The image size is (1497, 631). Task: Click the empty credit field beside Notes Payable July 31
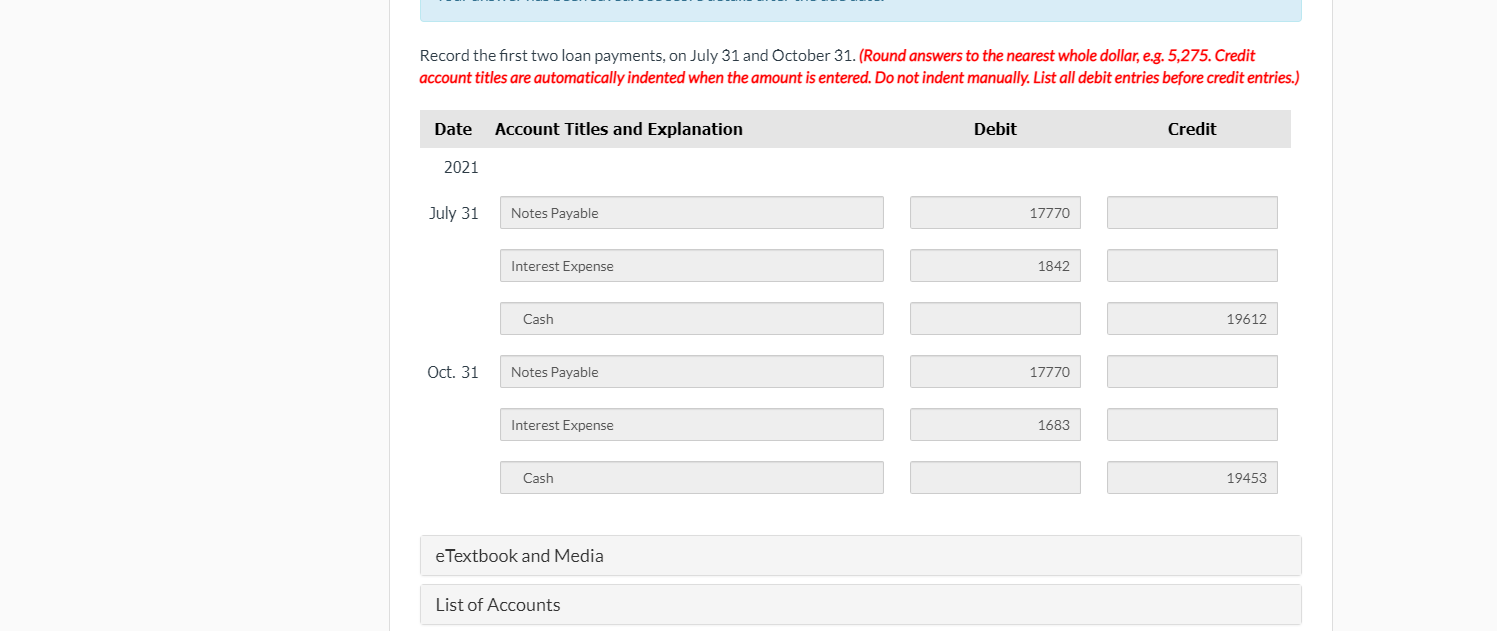click(1191, 212)
